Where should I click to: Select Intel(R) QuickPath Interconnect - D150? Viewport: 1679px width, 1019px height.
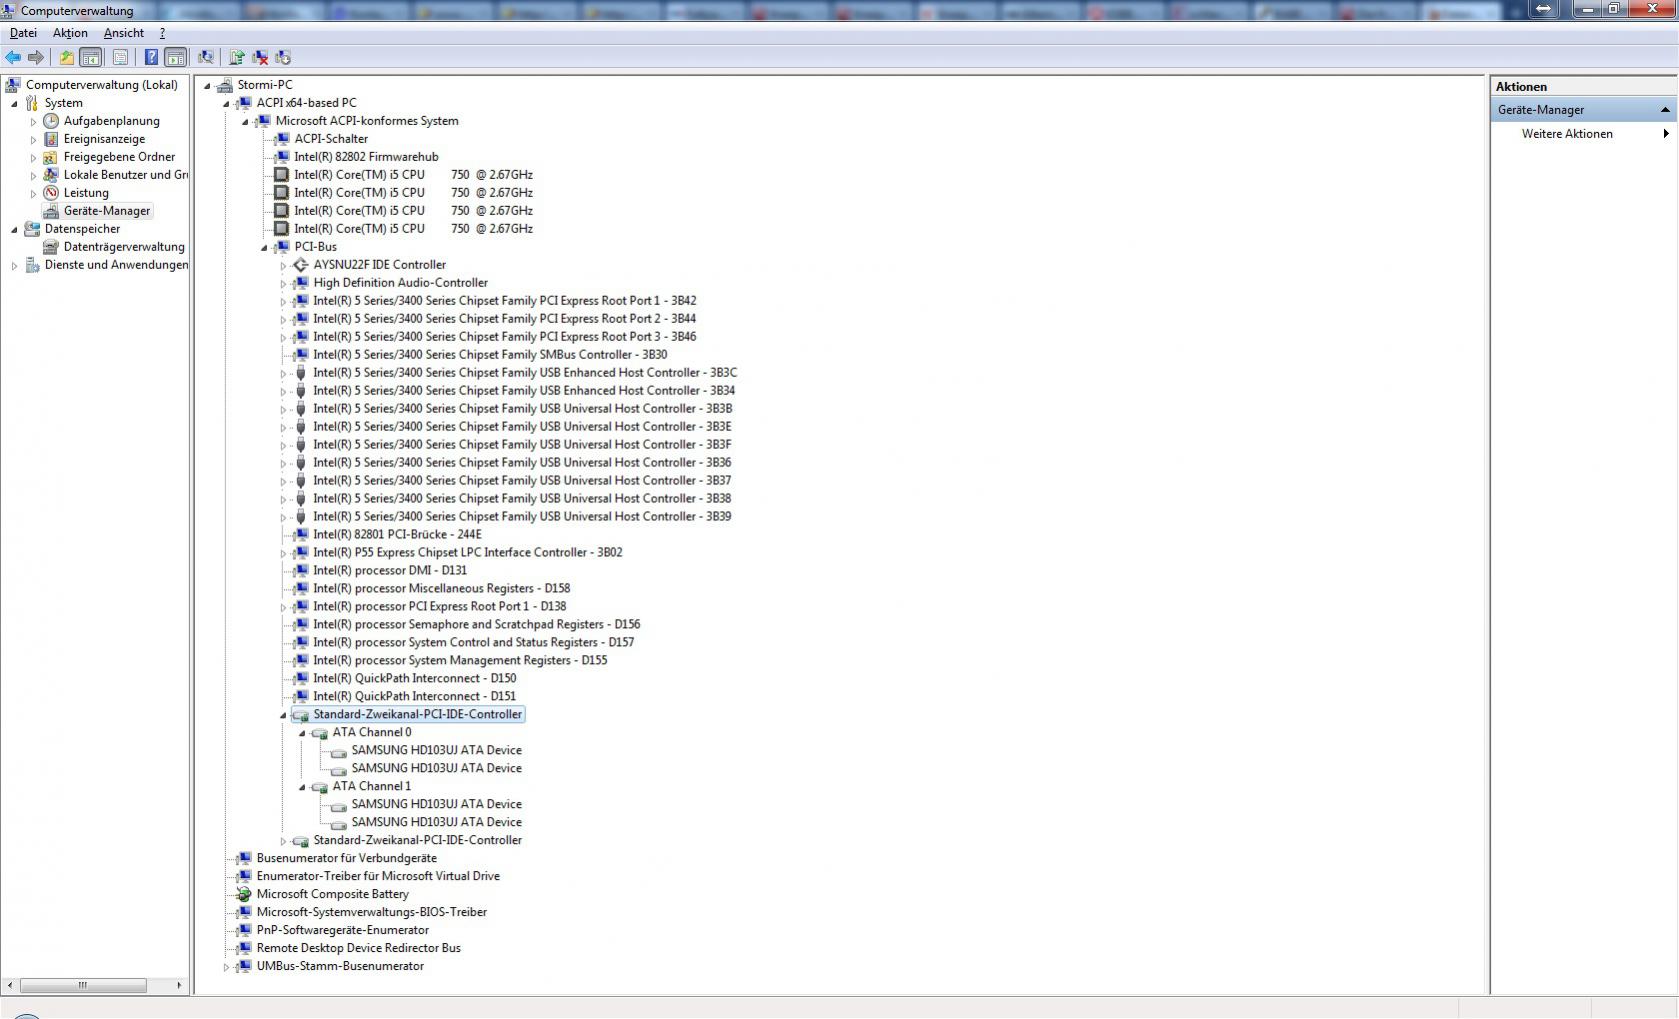click(414, 679)
